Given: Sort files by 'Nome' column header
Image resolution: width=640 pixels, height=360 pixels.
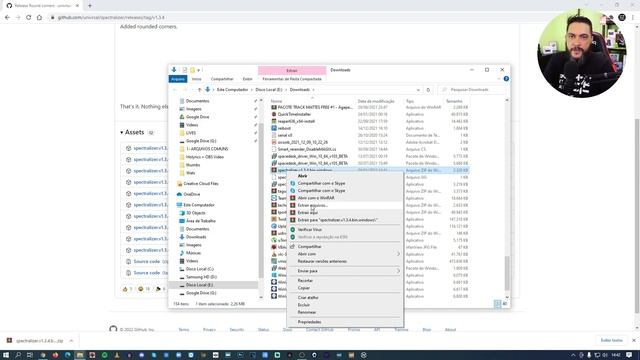Looking at the screenshot, I should pyautogui.click(x=276, y=101).
